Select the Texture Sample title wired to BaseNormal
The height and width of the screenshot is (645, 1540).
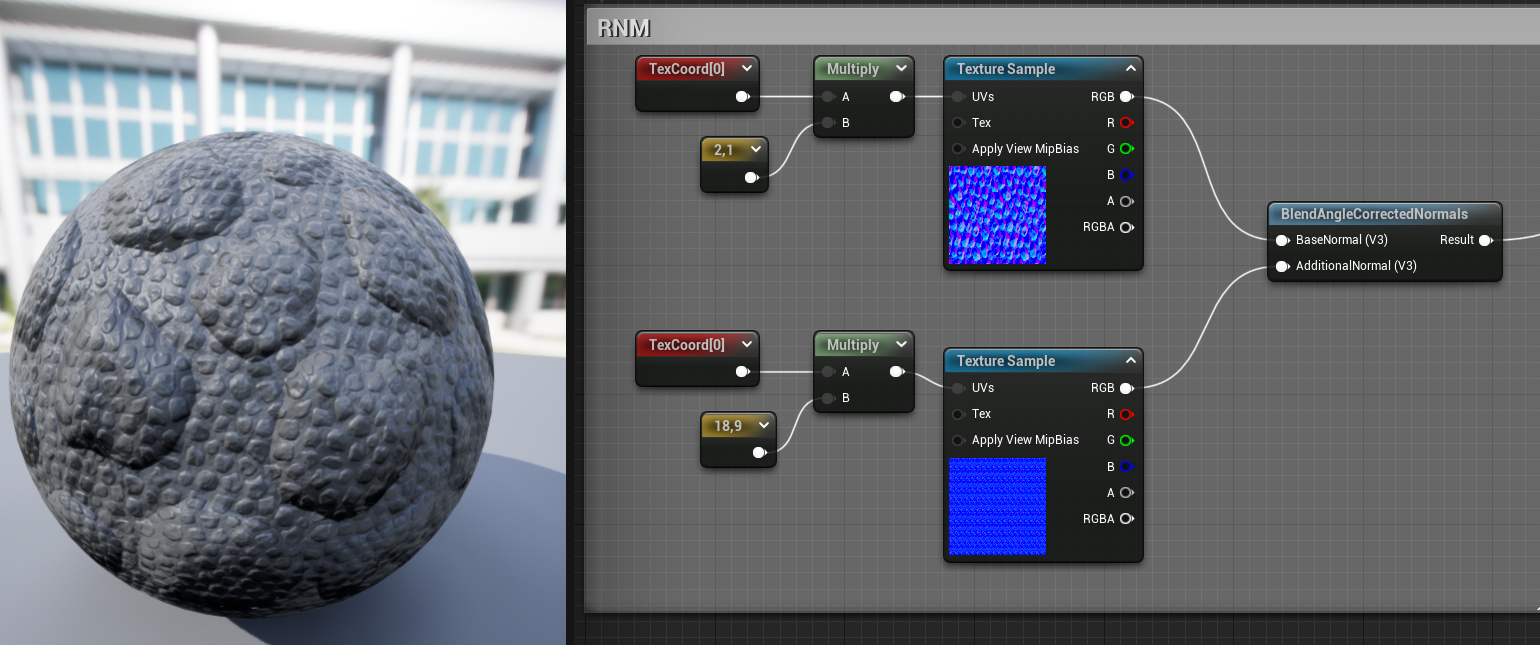(1005, 69)
